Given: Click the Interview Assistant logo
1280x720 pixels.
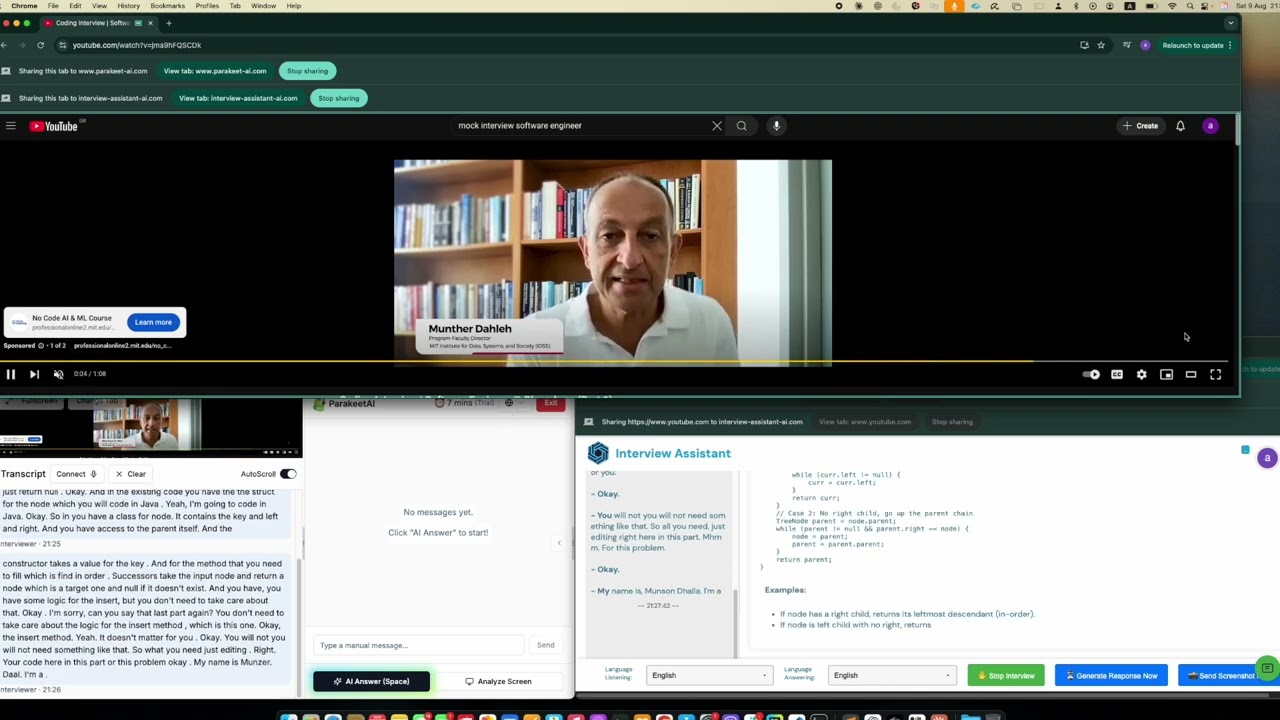Looking at the screenshot, I should click(598, 453).
